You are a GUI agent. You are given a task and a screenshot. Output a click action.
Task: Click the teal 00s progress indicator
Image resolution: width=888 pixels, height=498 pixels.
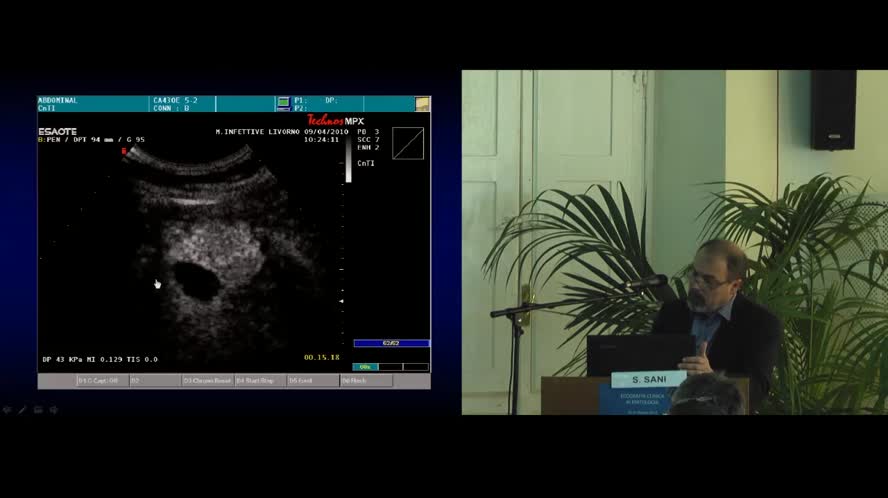[x=365, y=367]
